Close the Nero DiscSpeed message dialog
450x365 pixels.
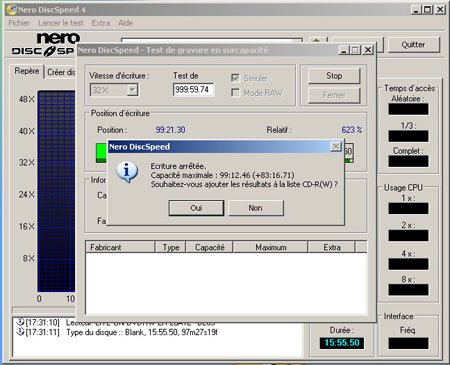pyautogui.click(x=336, y=146)
